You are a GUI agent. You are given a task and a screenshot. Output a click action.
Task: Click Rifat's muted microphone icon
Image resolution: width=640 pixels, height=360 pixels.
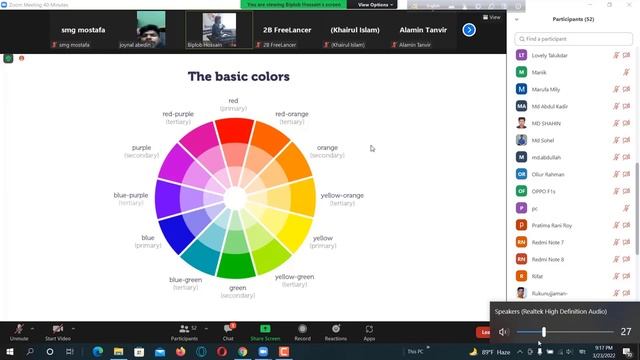coord(616,276)
